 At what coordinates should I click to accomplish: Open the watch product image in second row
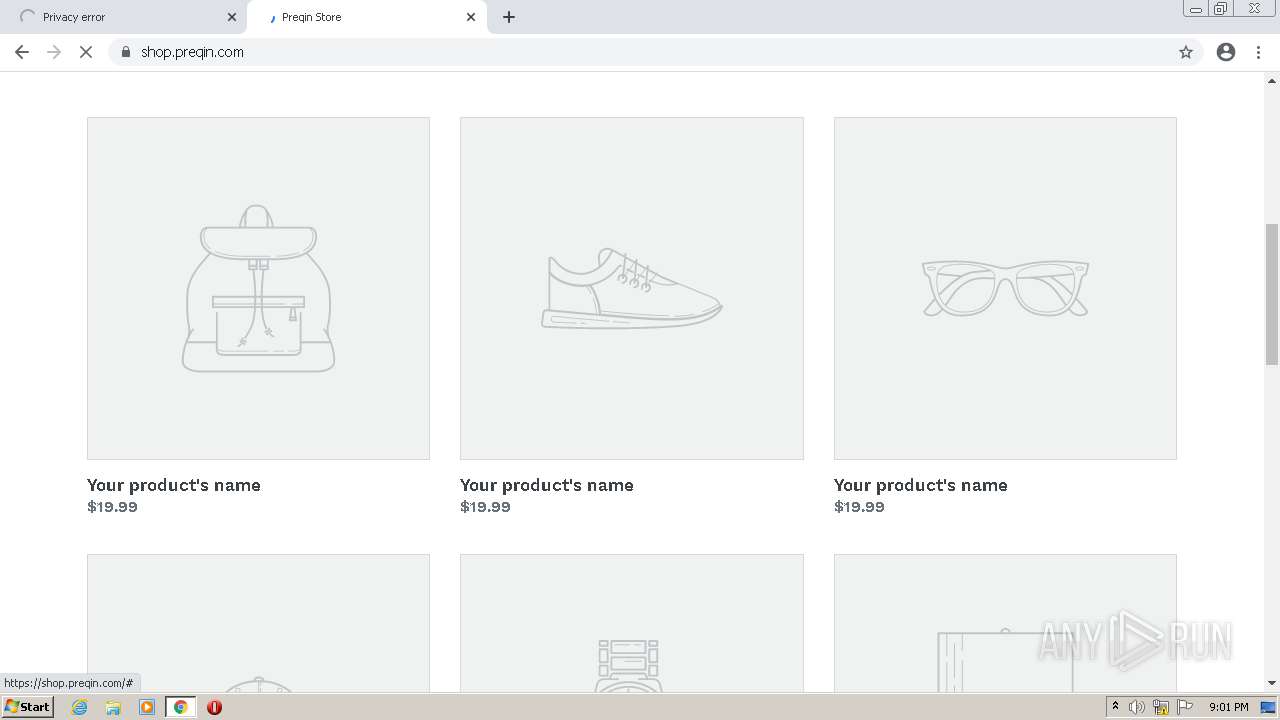[631, 623]
